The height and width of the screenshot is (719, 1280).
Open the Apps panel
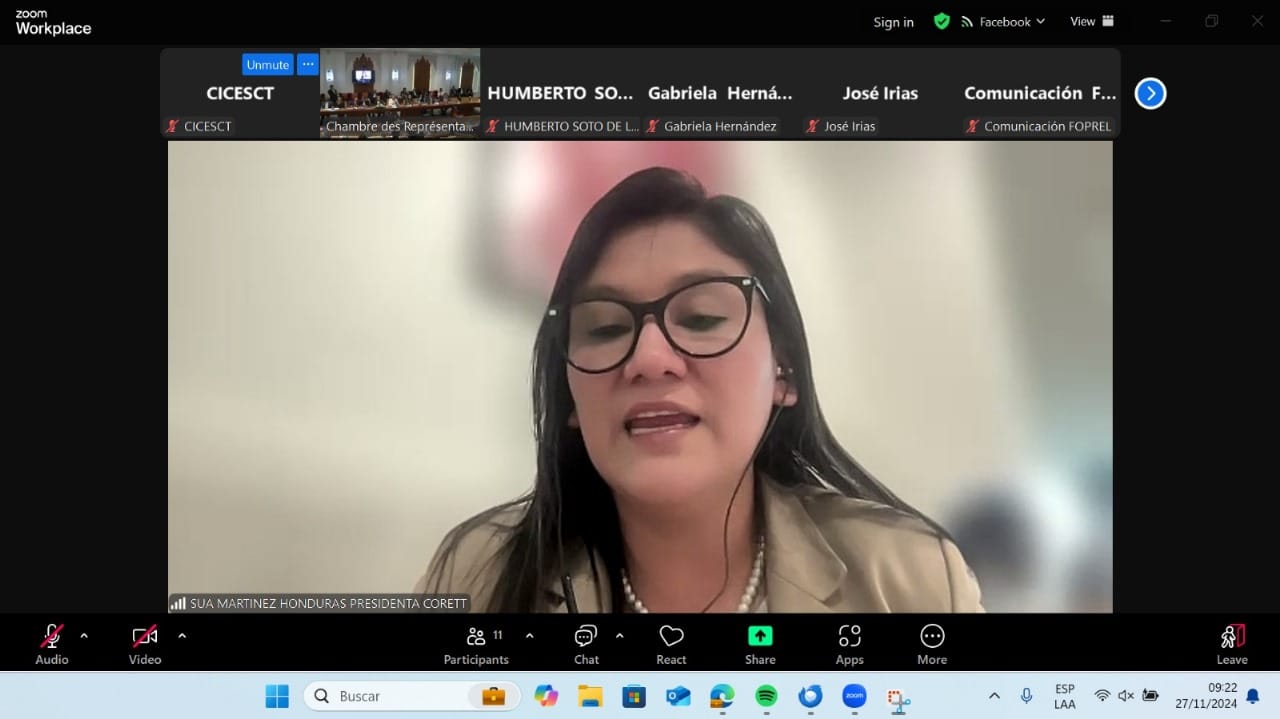(850, 644)
